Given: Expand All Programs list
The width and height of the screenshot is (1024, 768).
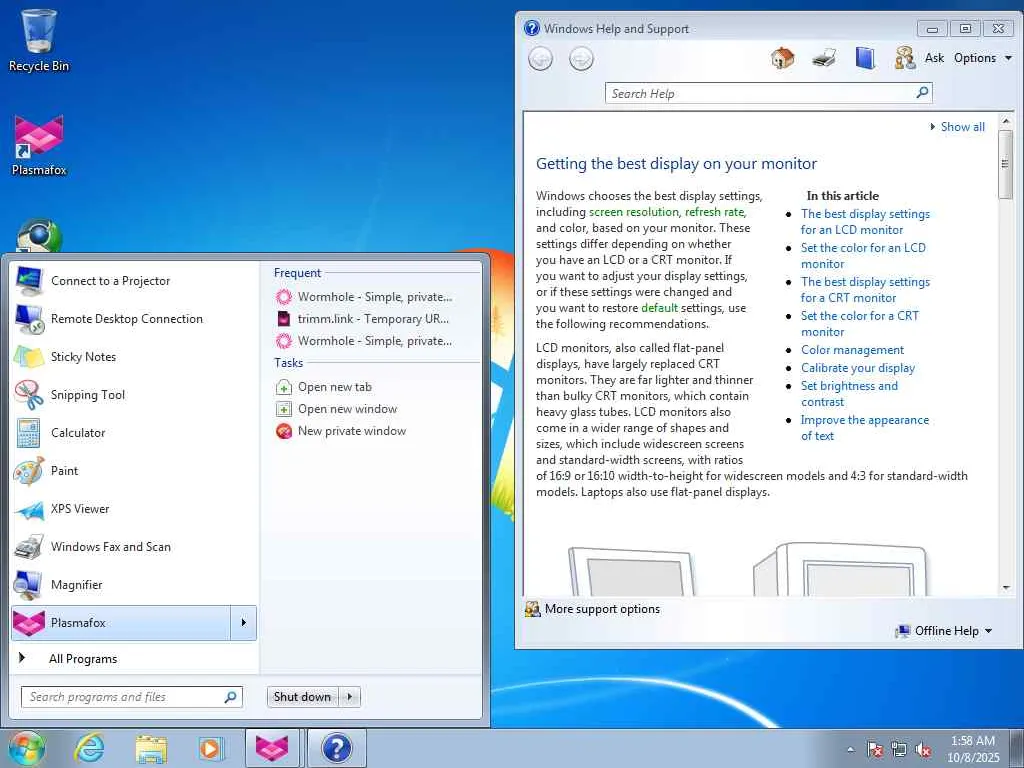Looking at the screenshot, I should 134,658.
